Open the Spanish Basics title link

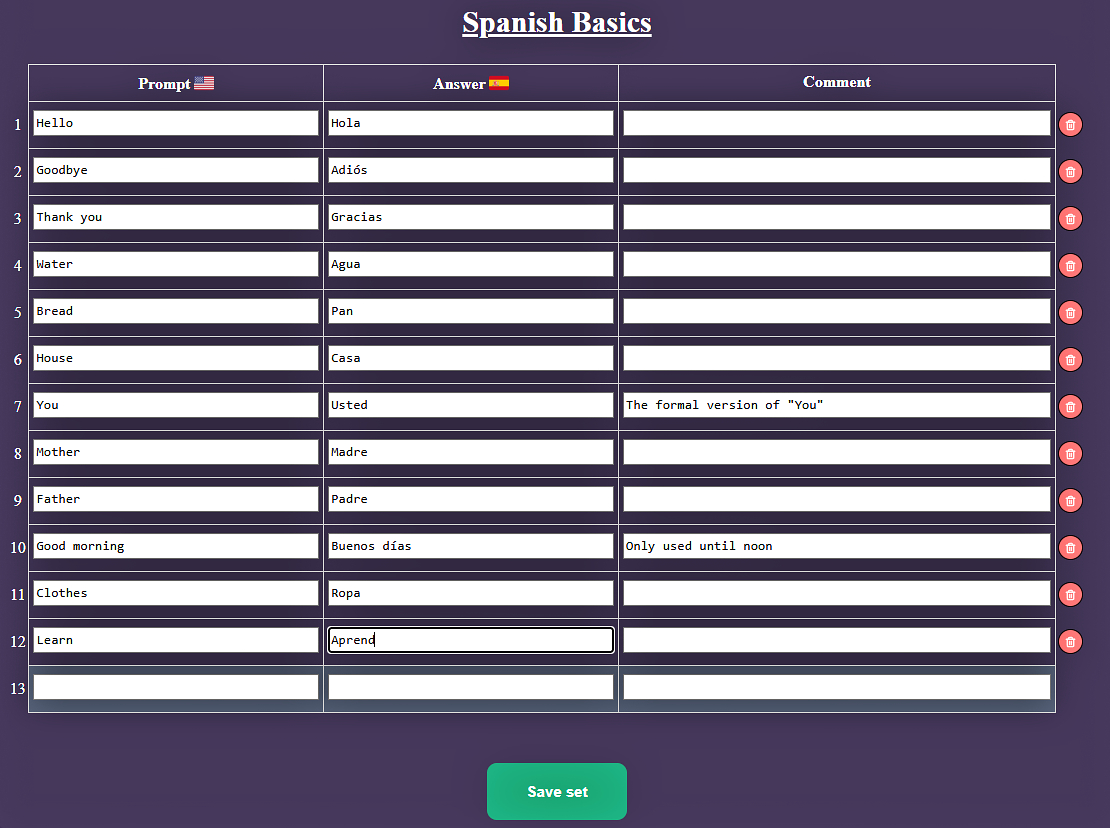557,23
